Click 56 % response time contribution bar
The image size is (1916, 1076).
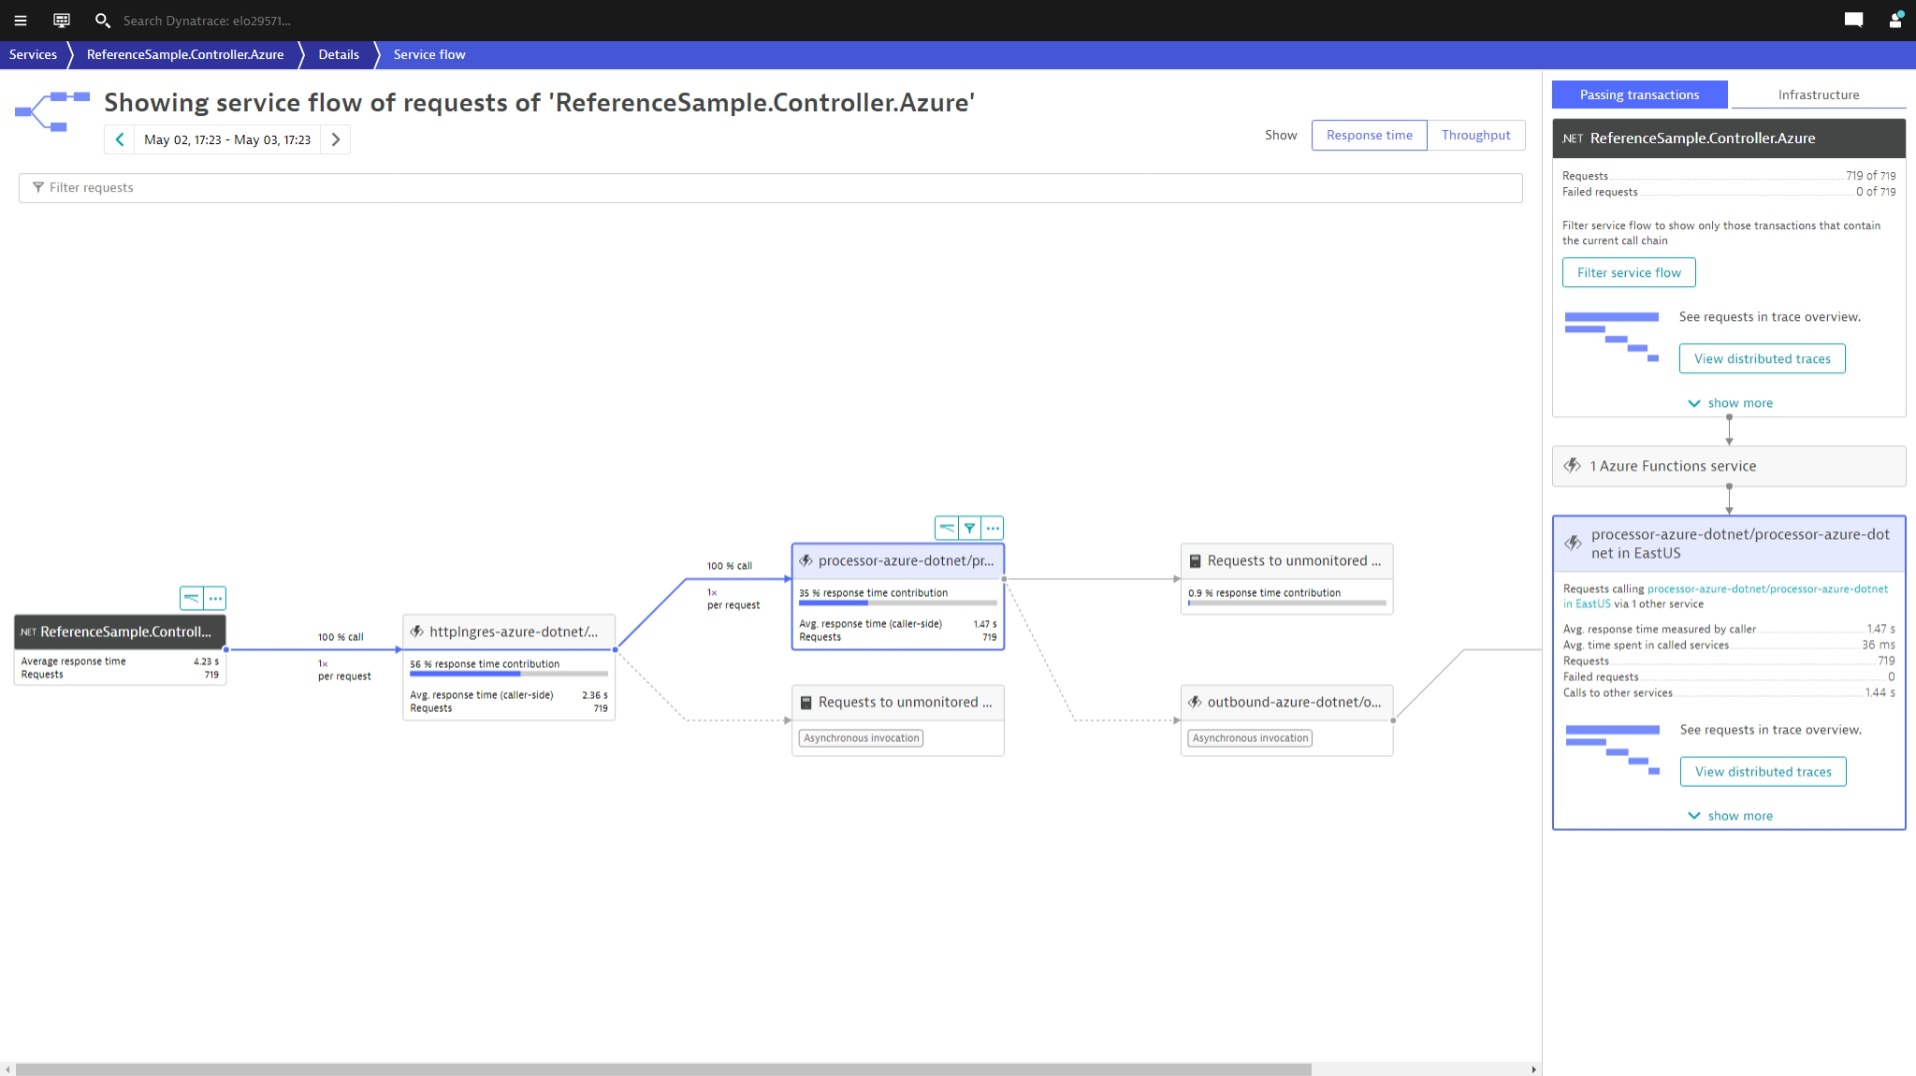508,674
